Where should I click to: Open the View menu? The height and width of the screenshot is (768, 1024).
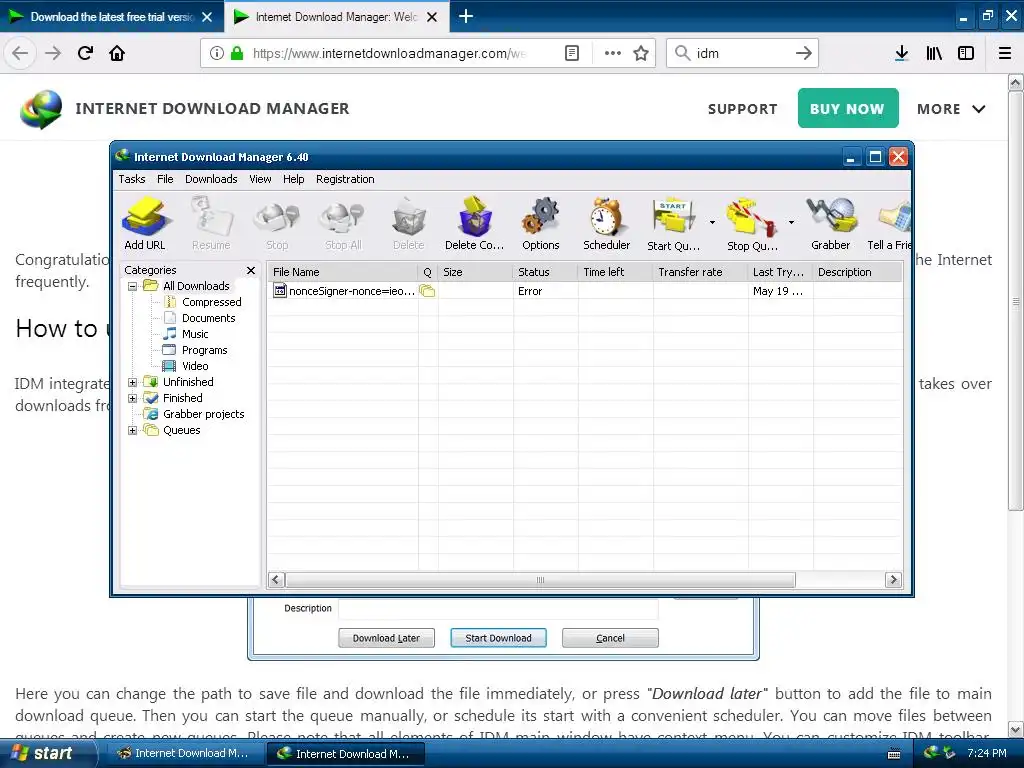coord(260,179)
